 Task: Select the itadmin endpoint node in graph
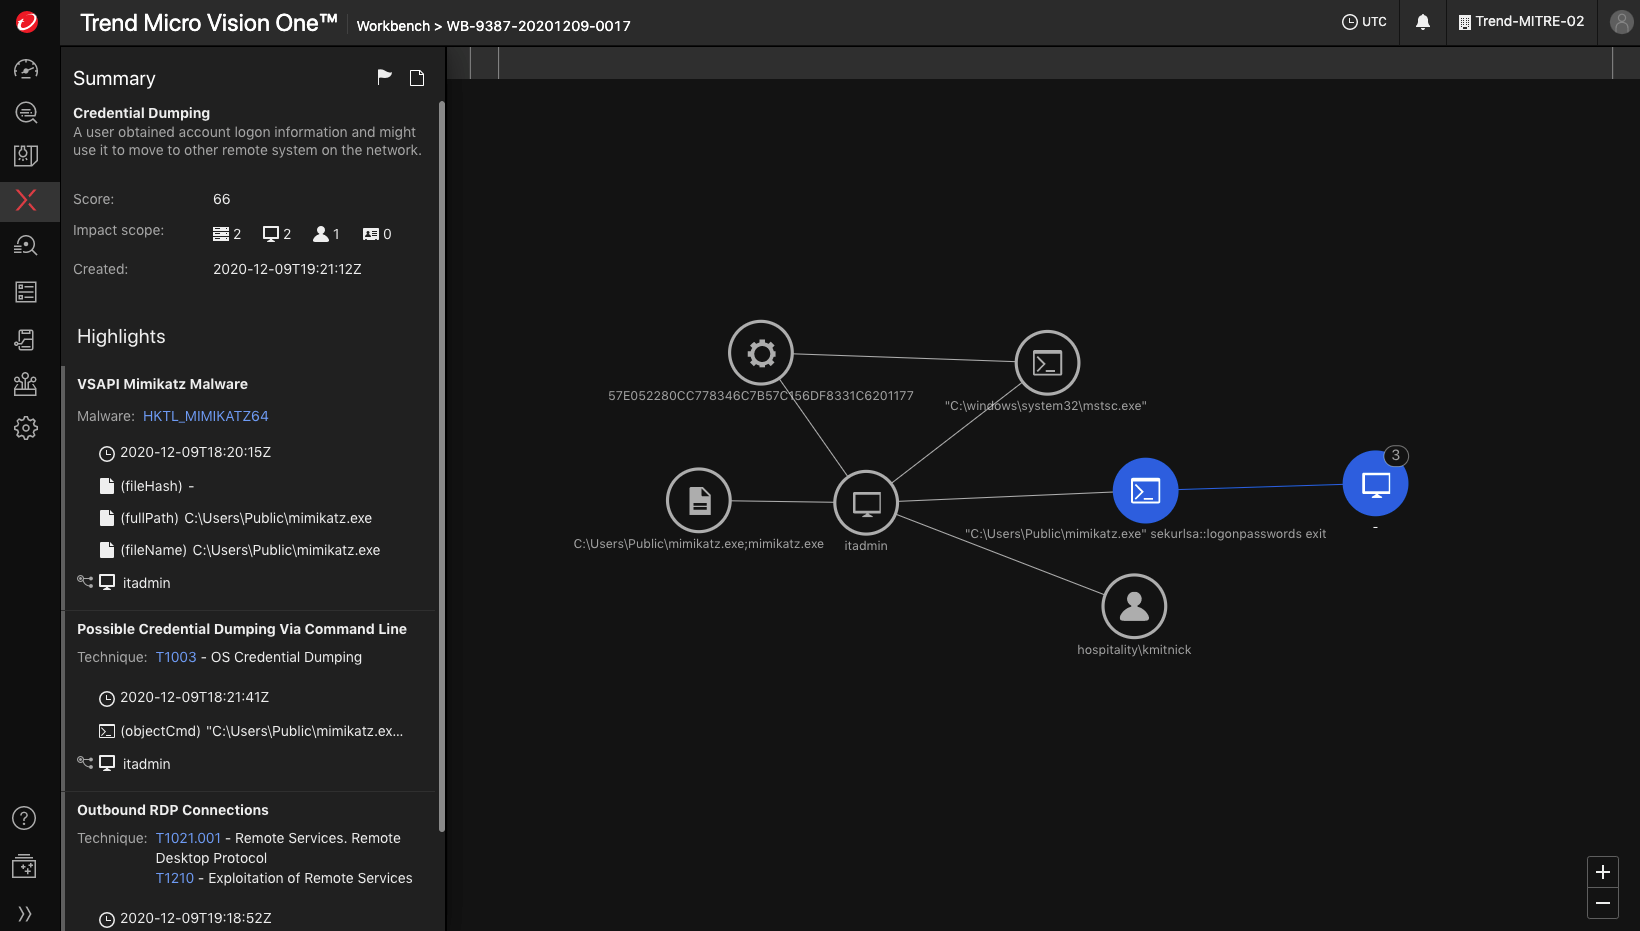click(x=866, y=503)
